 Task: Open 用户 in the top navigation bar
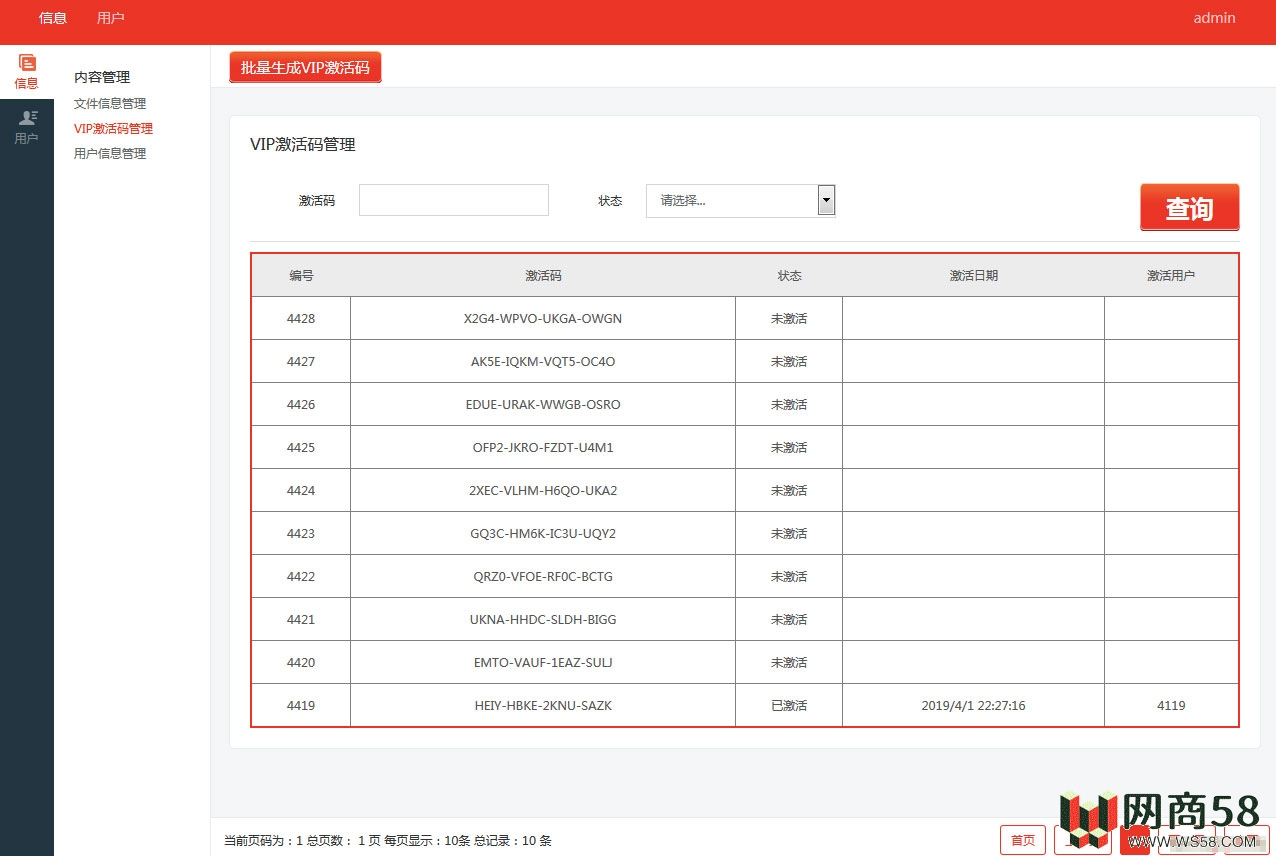point(111,18)
